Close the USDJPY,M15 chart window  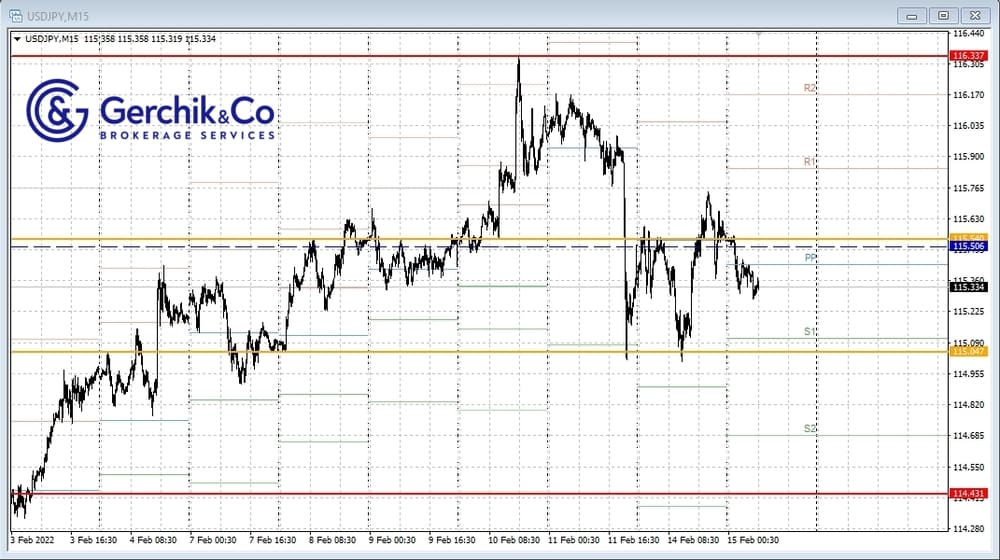973,15
